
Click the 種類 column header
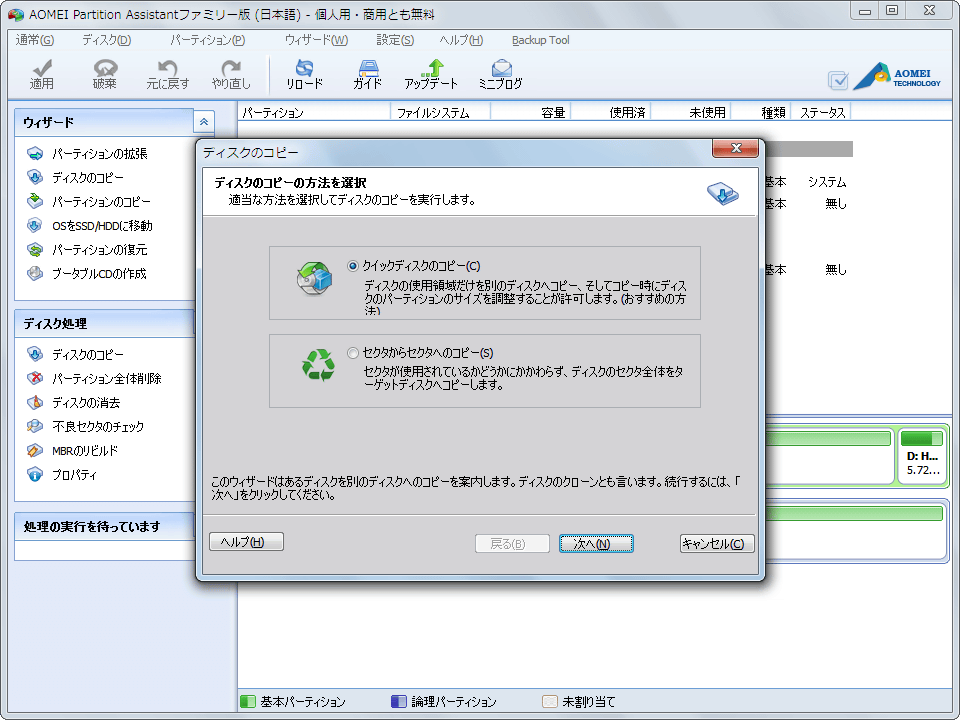coord(761,113)
